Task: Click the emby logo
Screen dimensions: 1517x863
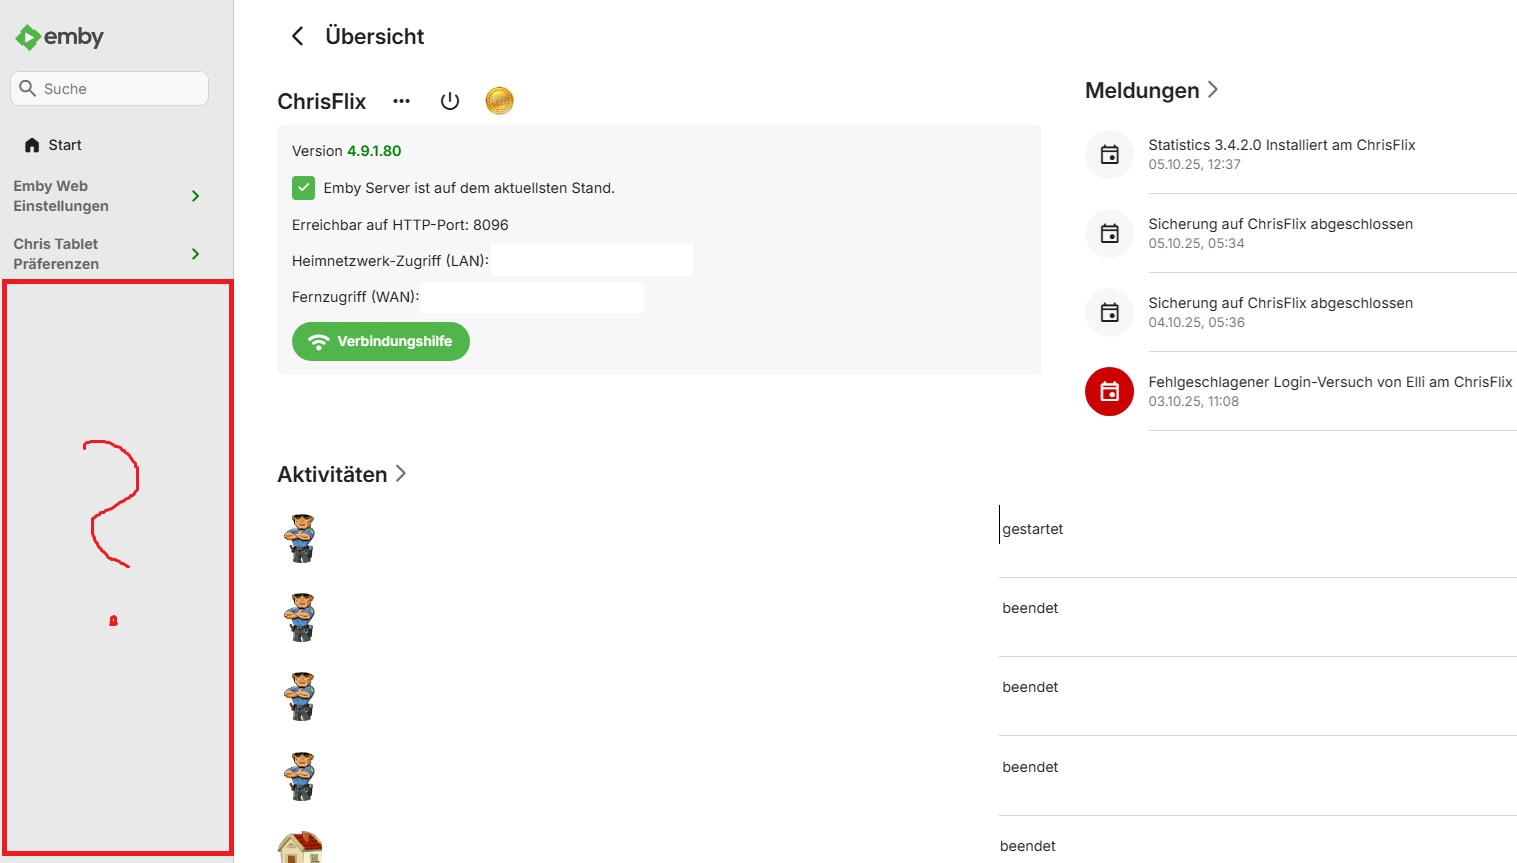Action: click(x=59, y=37)
